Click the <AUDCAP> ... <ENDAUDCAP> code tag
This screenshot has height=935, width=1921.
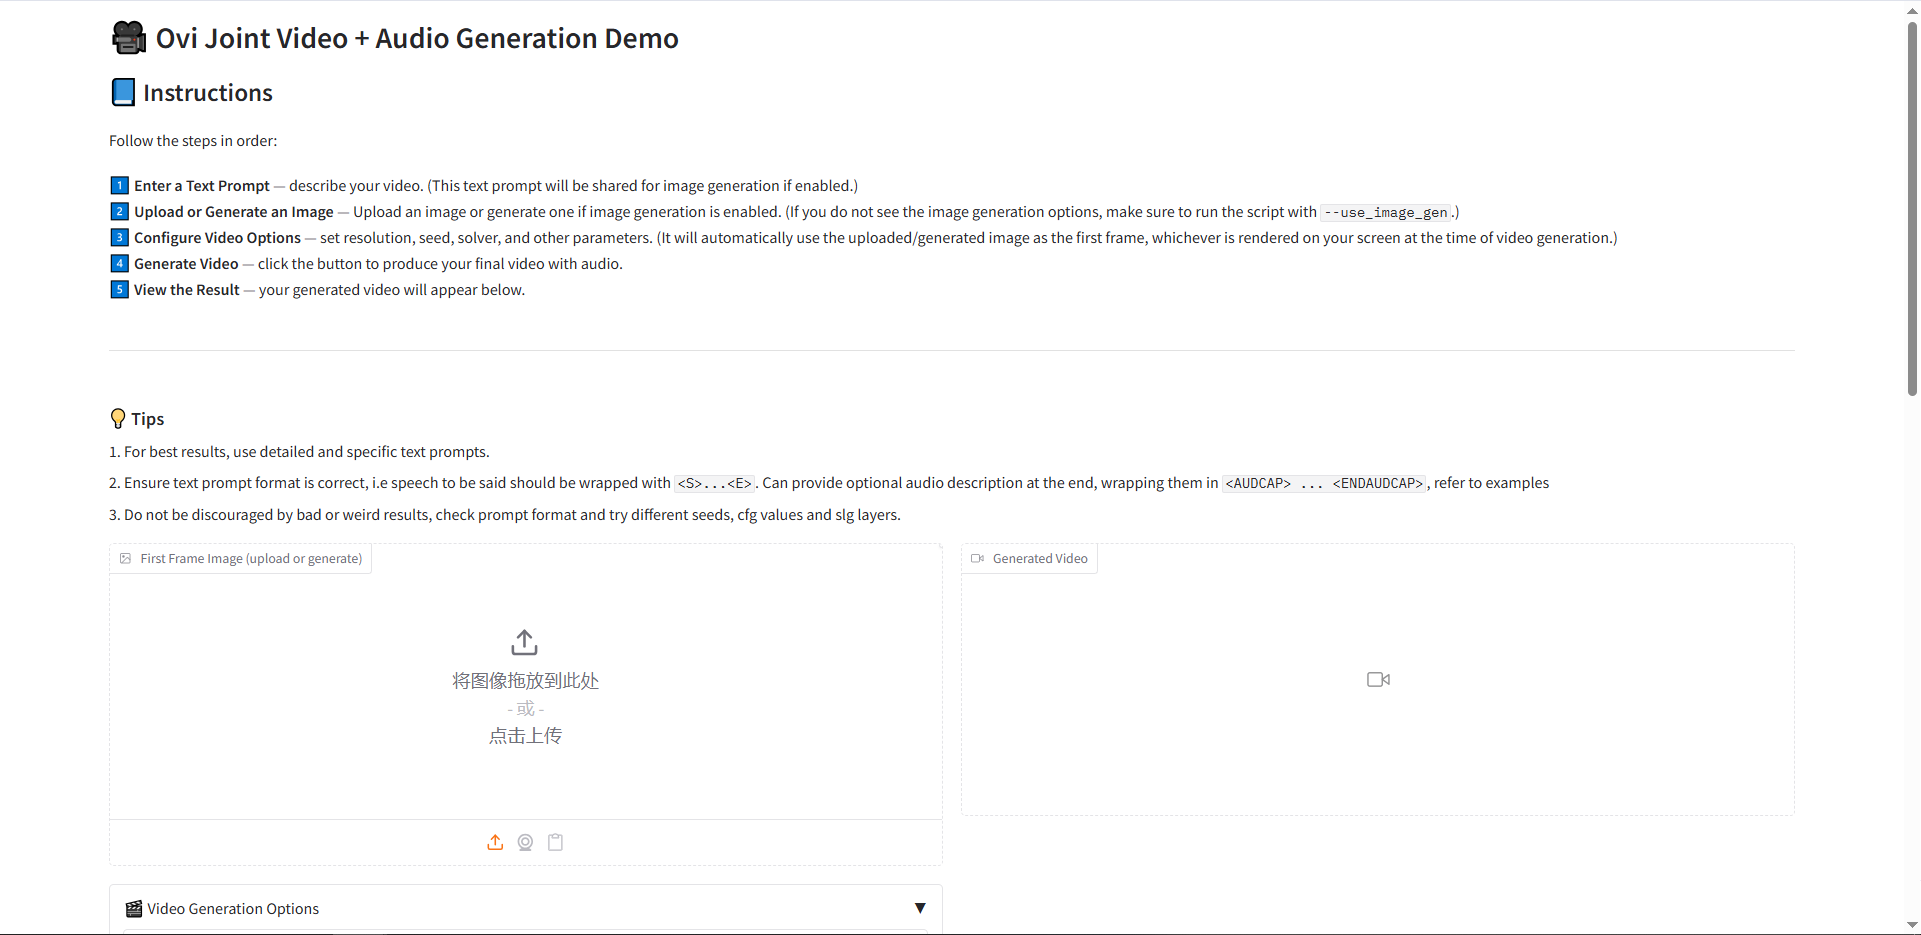coord(1324,484)
